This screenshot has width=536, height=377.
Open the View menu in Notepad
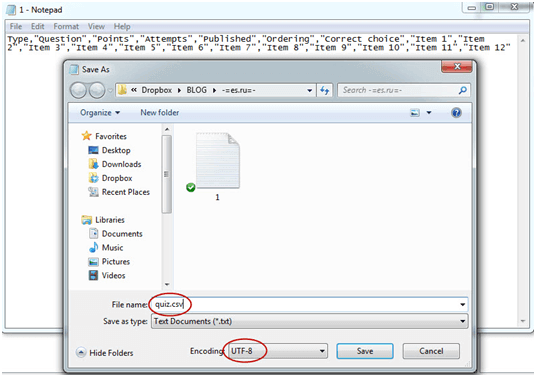[96, 26]
